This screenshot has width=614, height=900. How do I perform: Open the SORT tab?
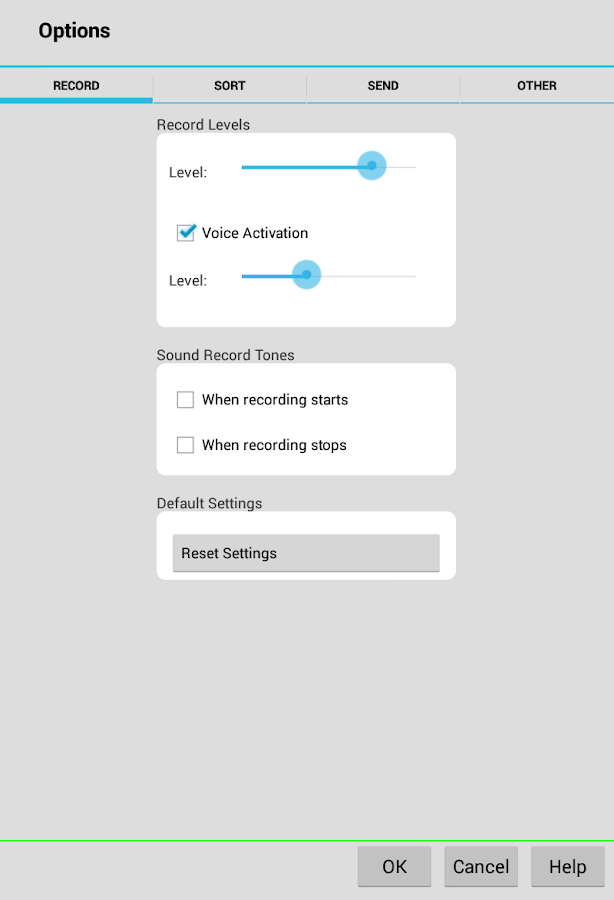click(229, 86)
